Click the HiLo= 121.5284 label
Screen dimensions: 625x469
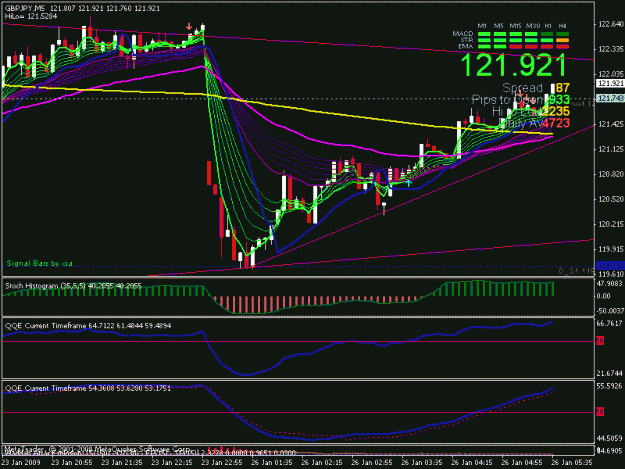click(31, 16)
